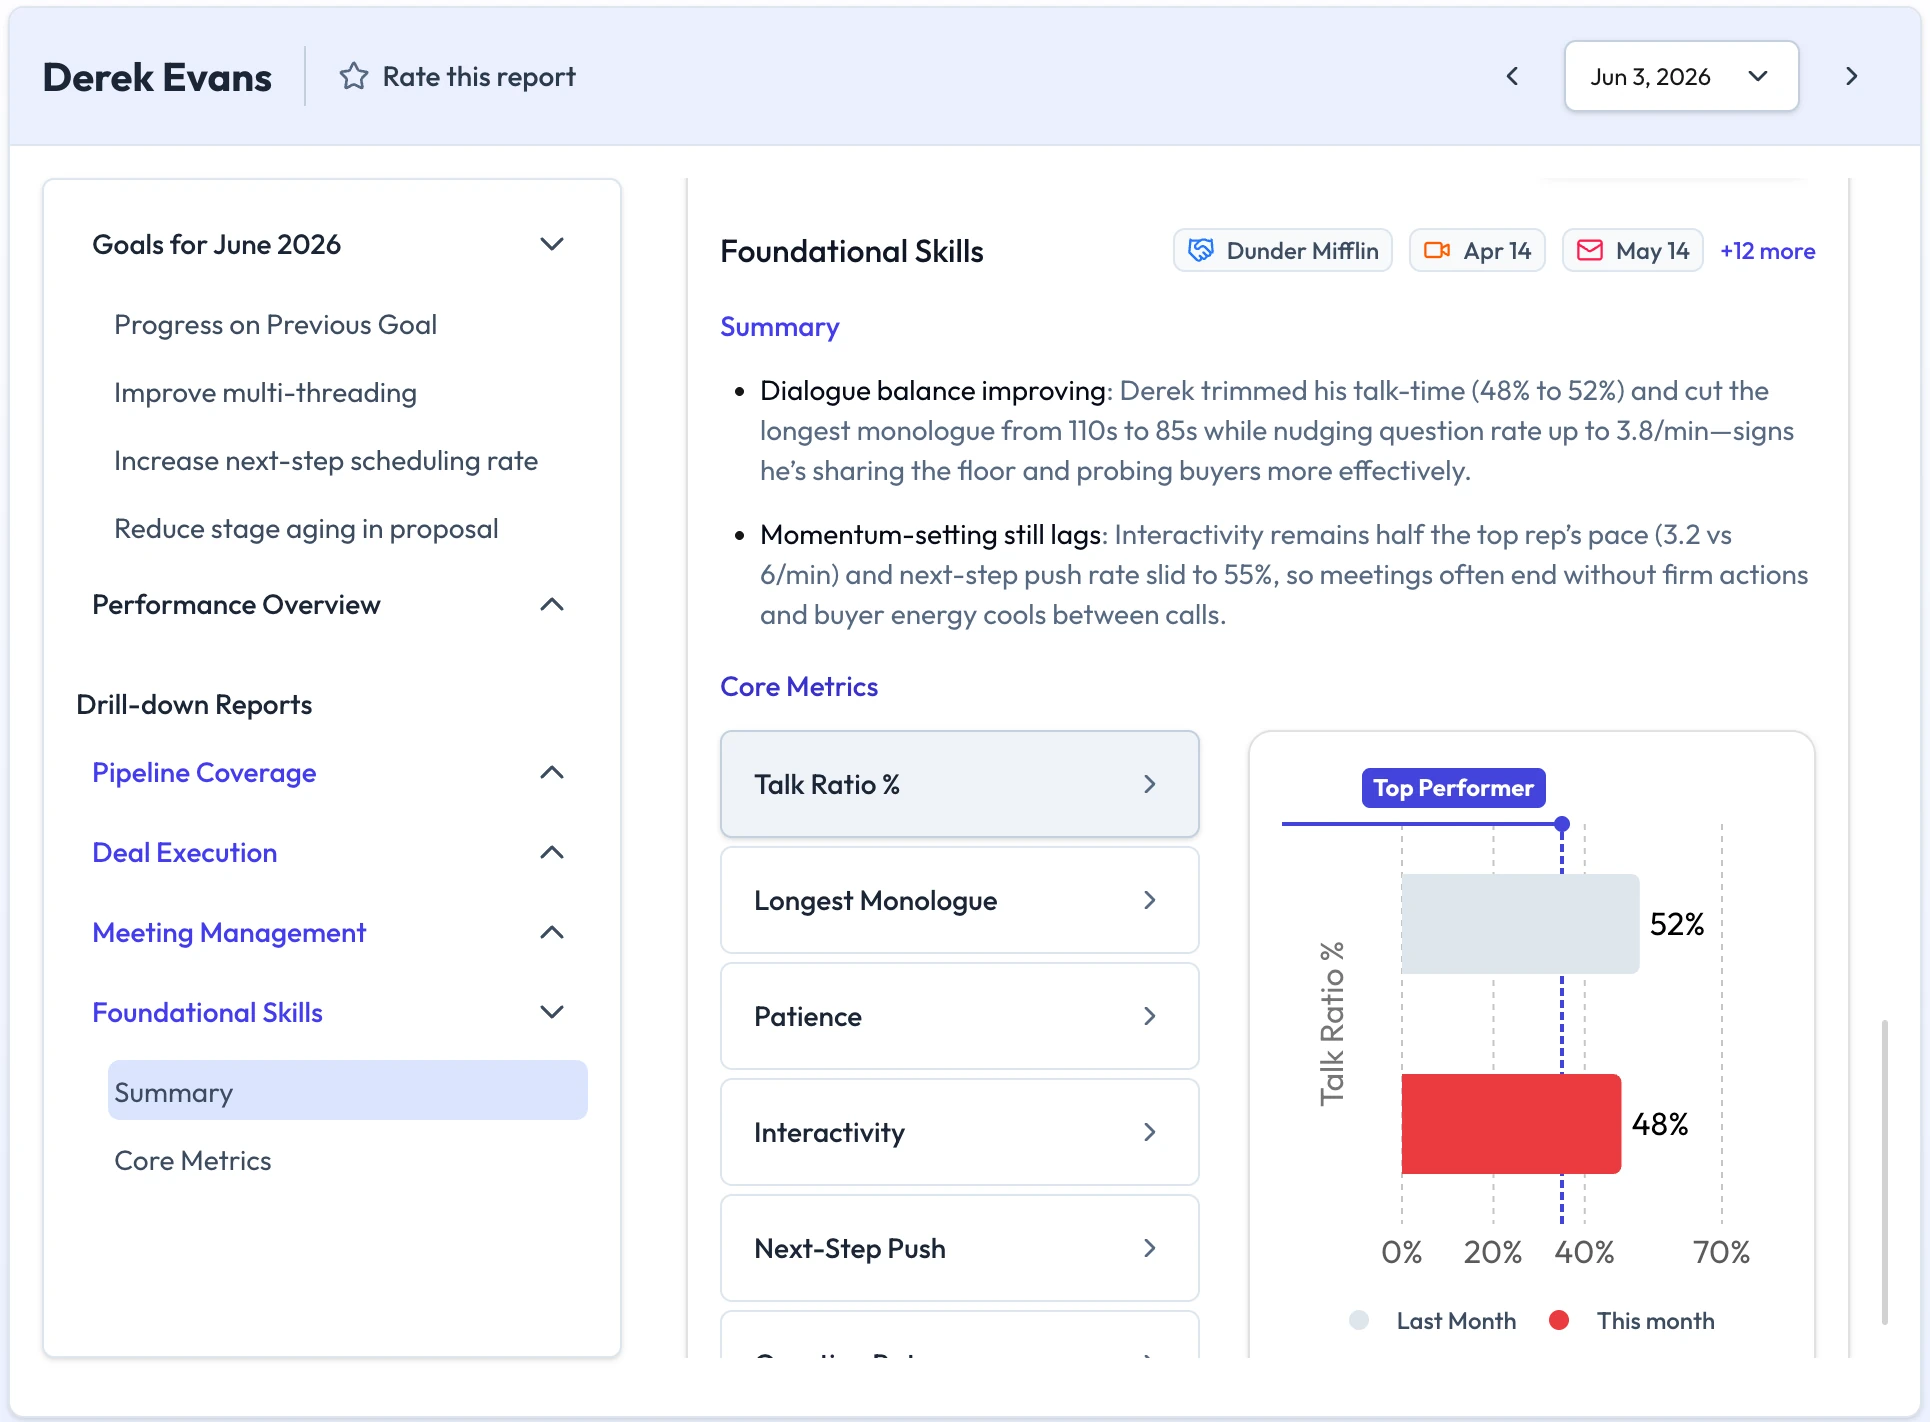Click the envelope icon for May 14

point(1590,250)
